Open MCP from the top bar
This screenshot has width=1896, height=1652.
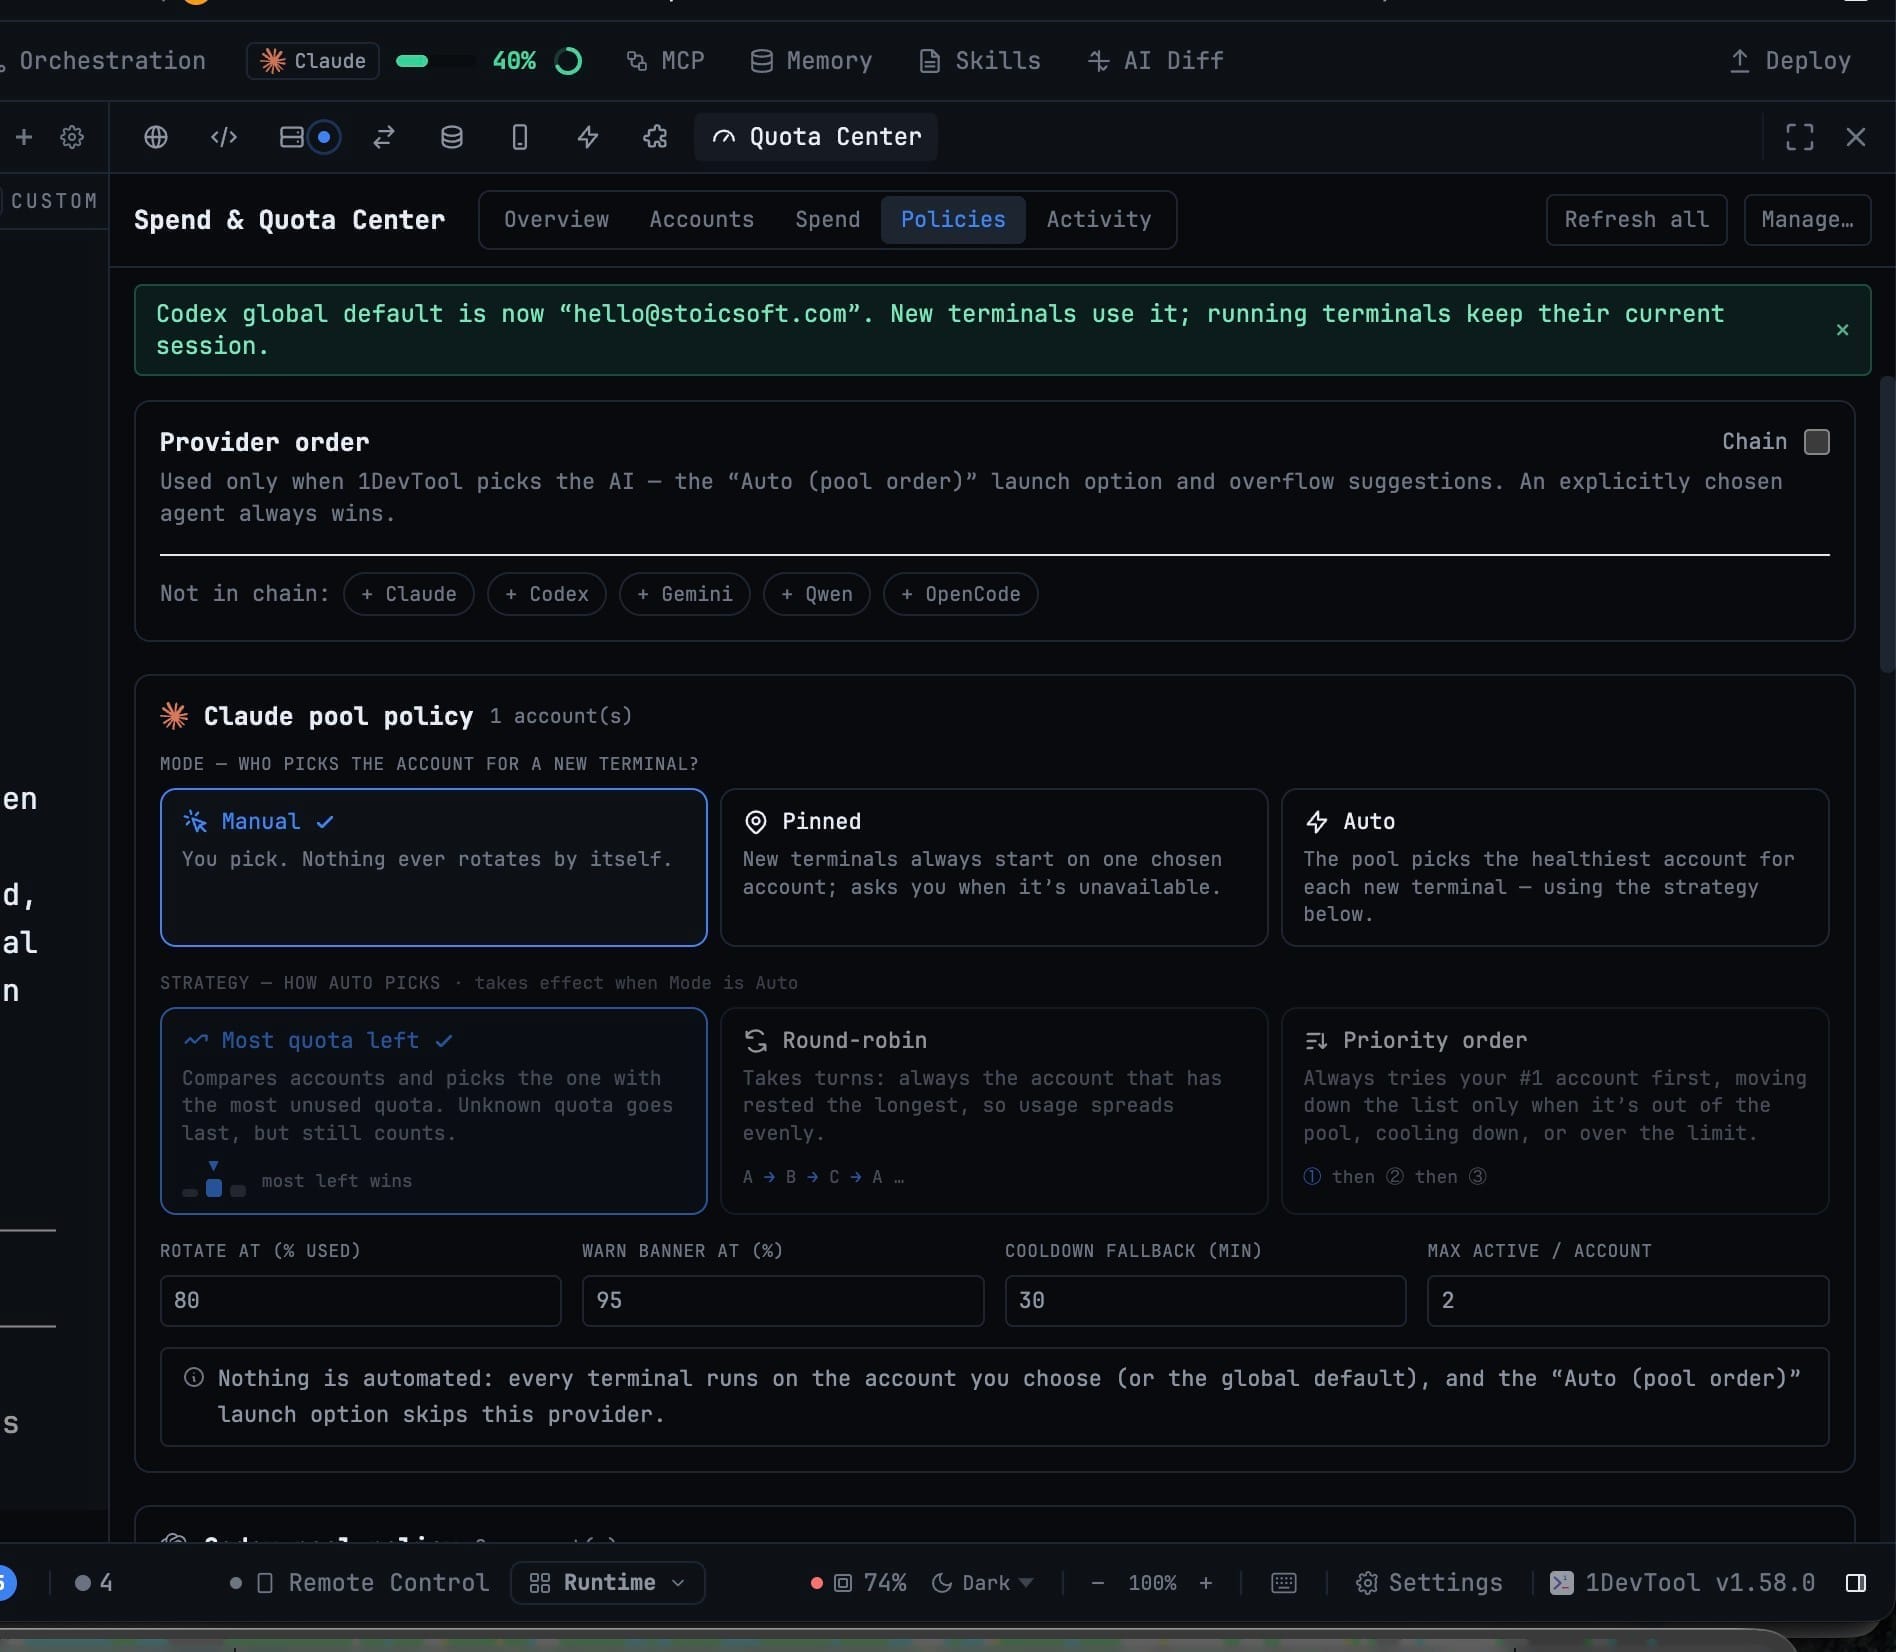[x=665, y=61]
